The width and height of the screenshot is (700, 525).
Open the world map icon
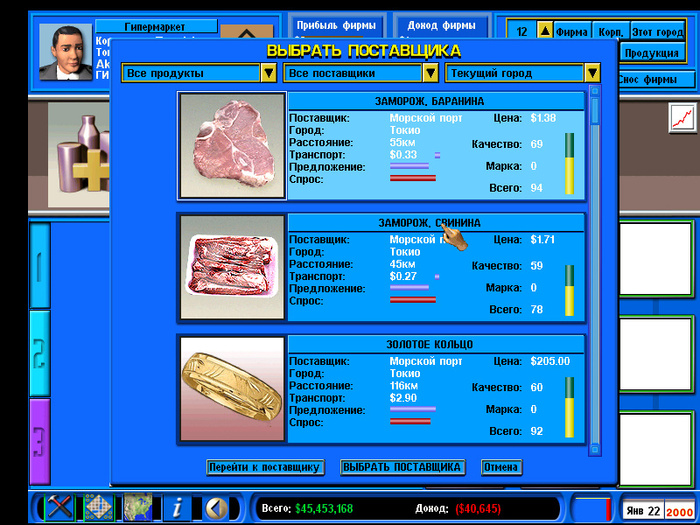pyautogui.click(x=137, y=507)
